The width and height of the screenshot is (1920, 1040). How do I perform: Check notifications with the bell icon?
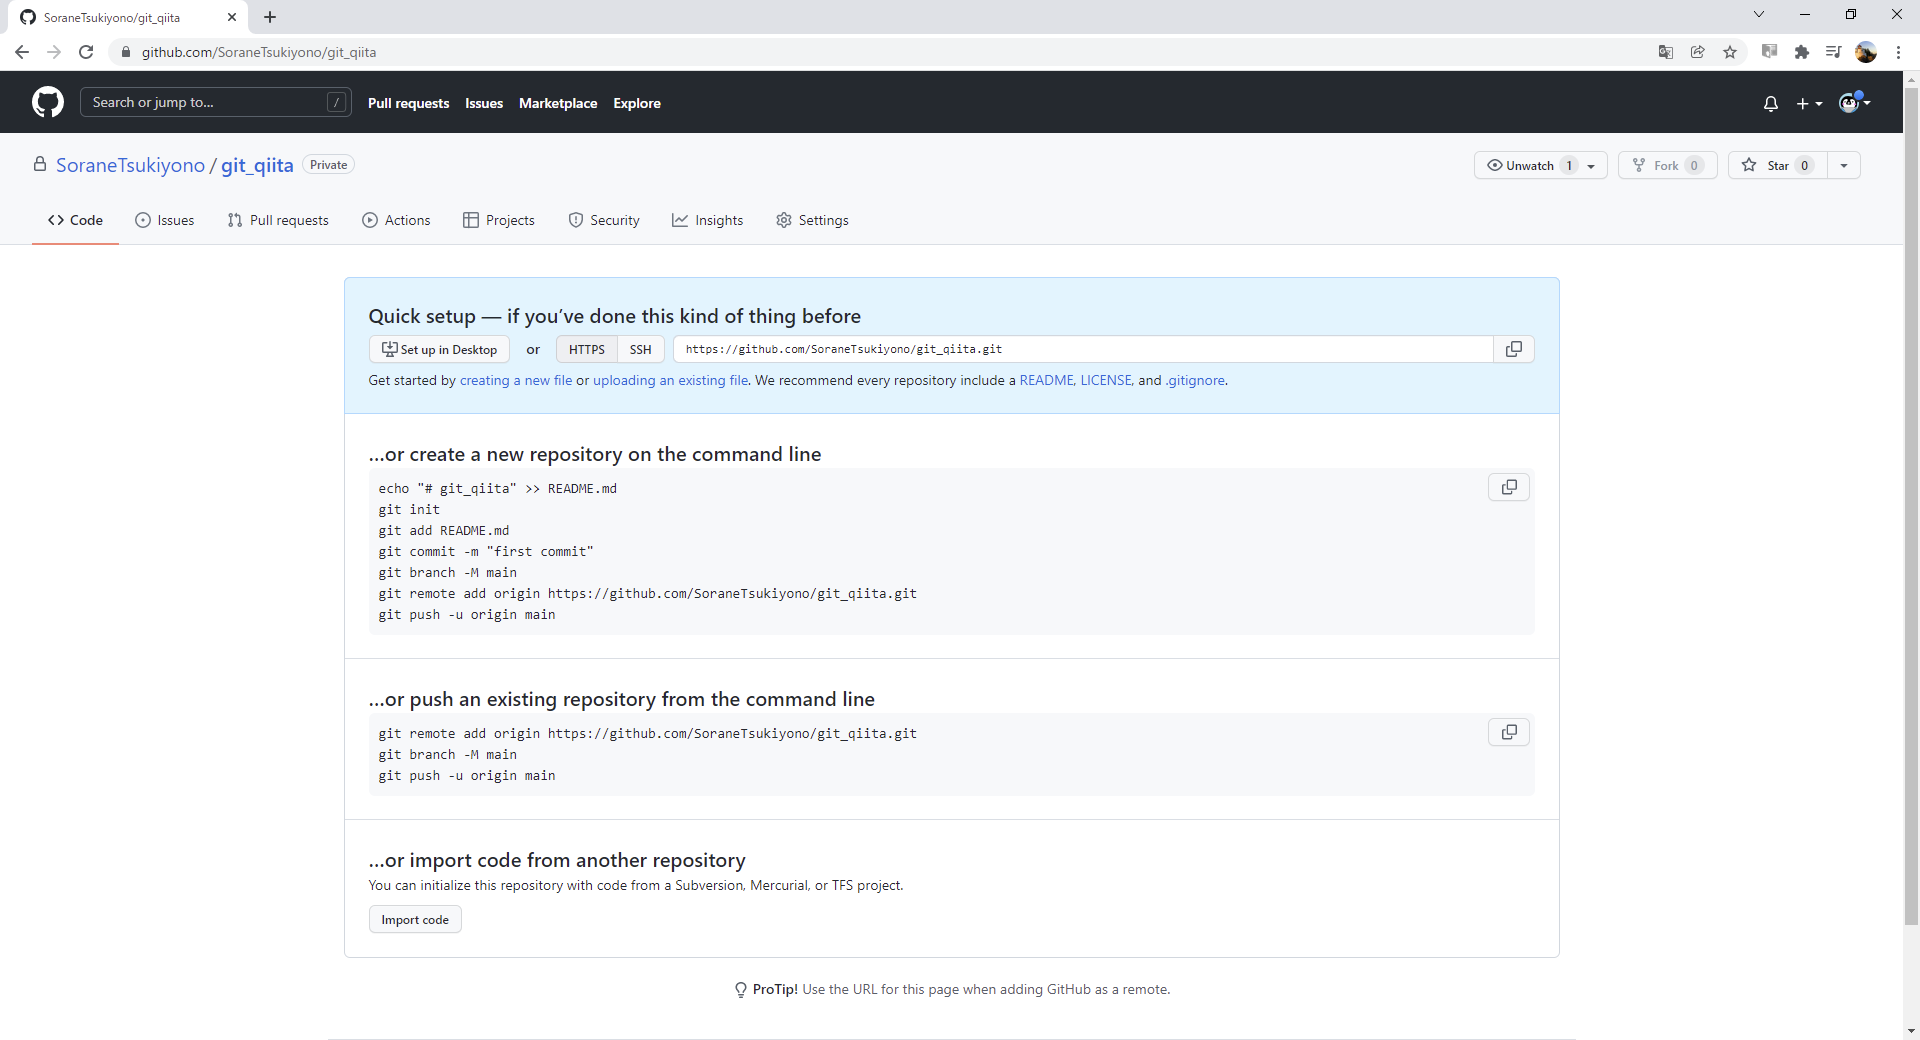pos(1770,103)
